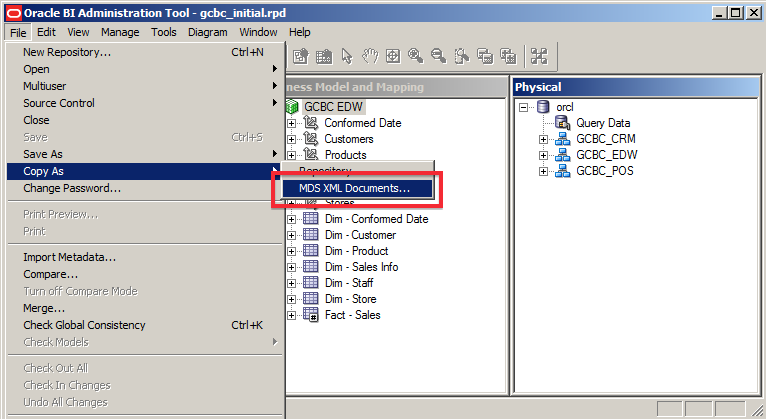
Task: Click the GCBC_POS schema icon
Action: [x=562, y=171]
